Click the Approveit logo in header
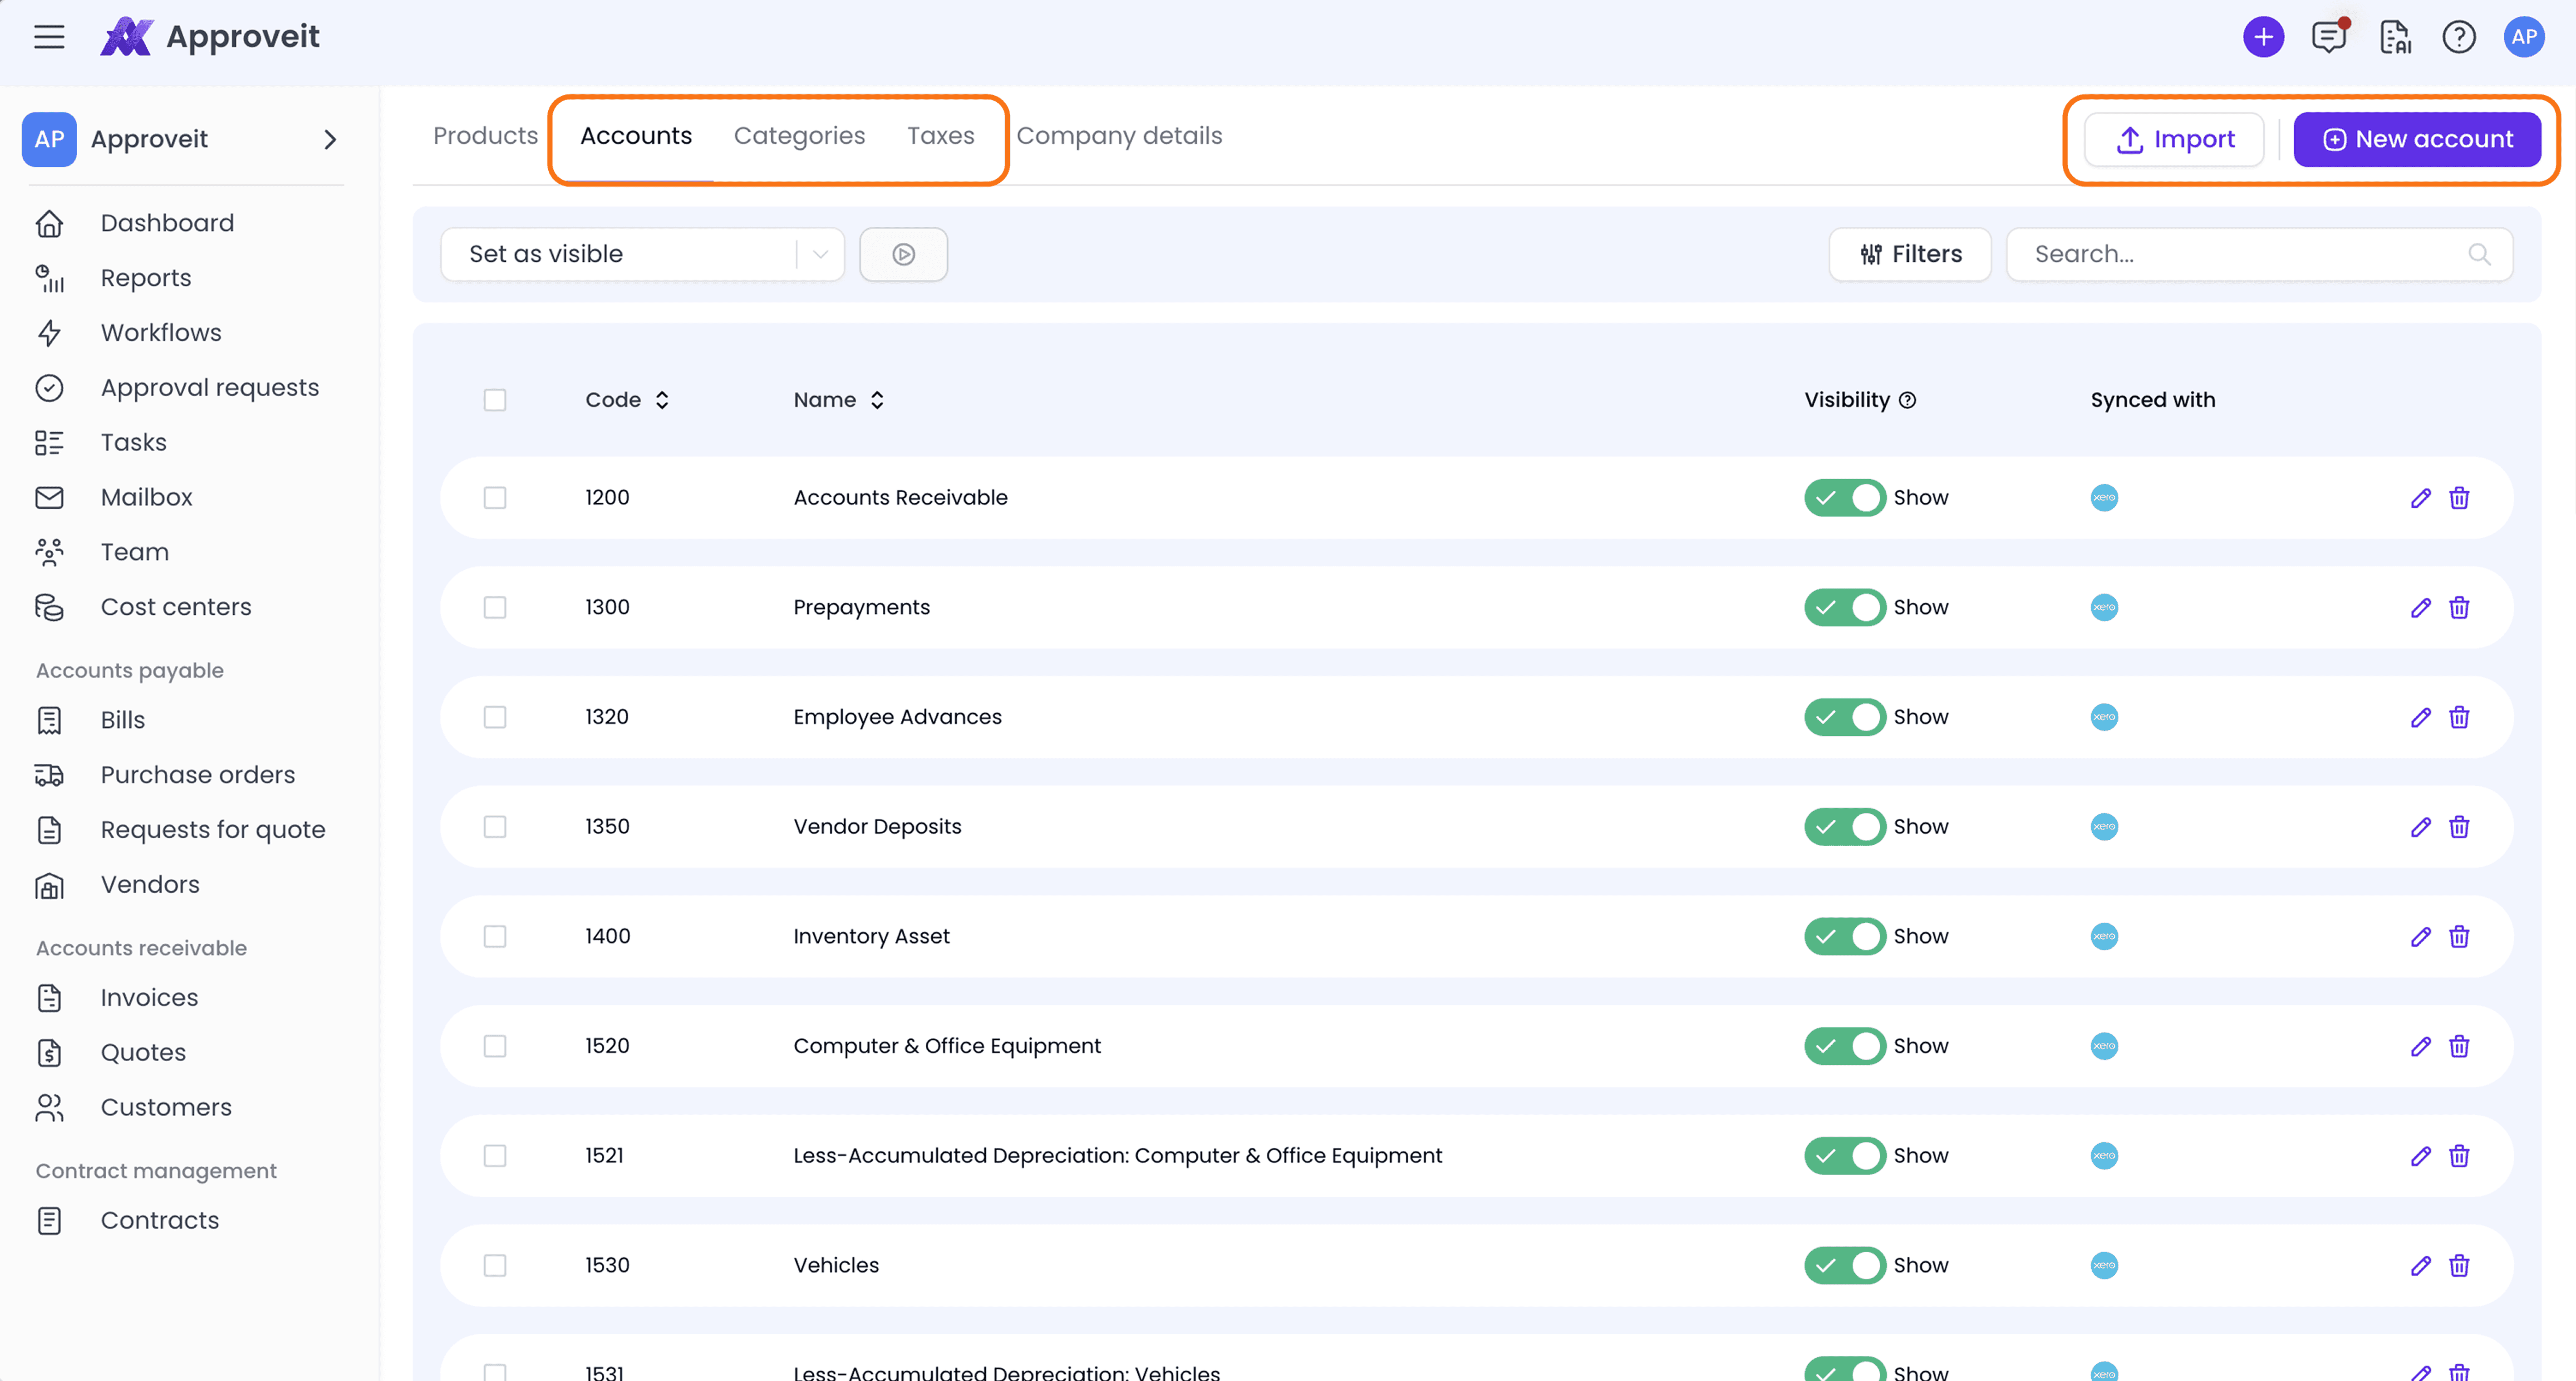This screenshot has width=2576, height=1381. click(209, 37)
